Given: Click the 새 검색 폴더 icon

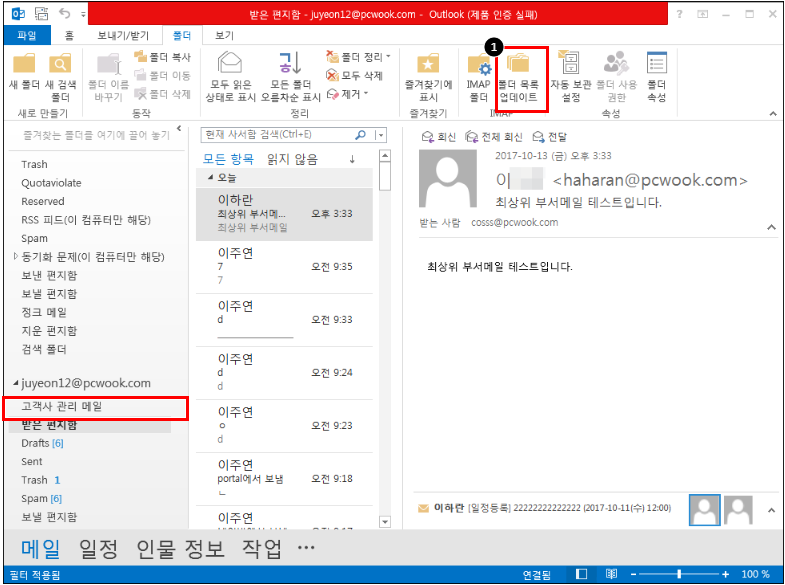Looking at the screenshot, I should (60, 64).
